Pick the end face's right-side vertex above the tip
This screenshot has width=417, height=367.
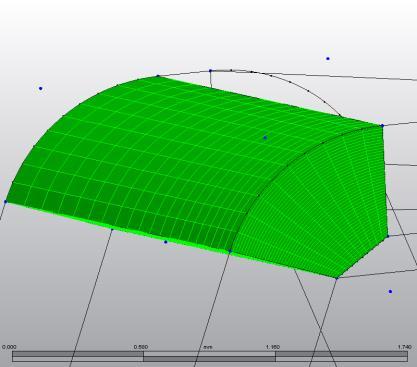(x=388, y=236)
